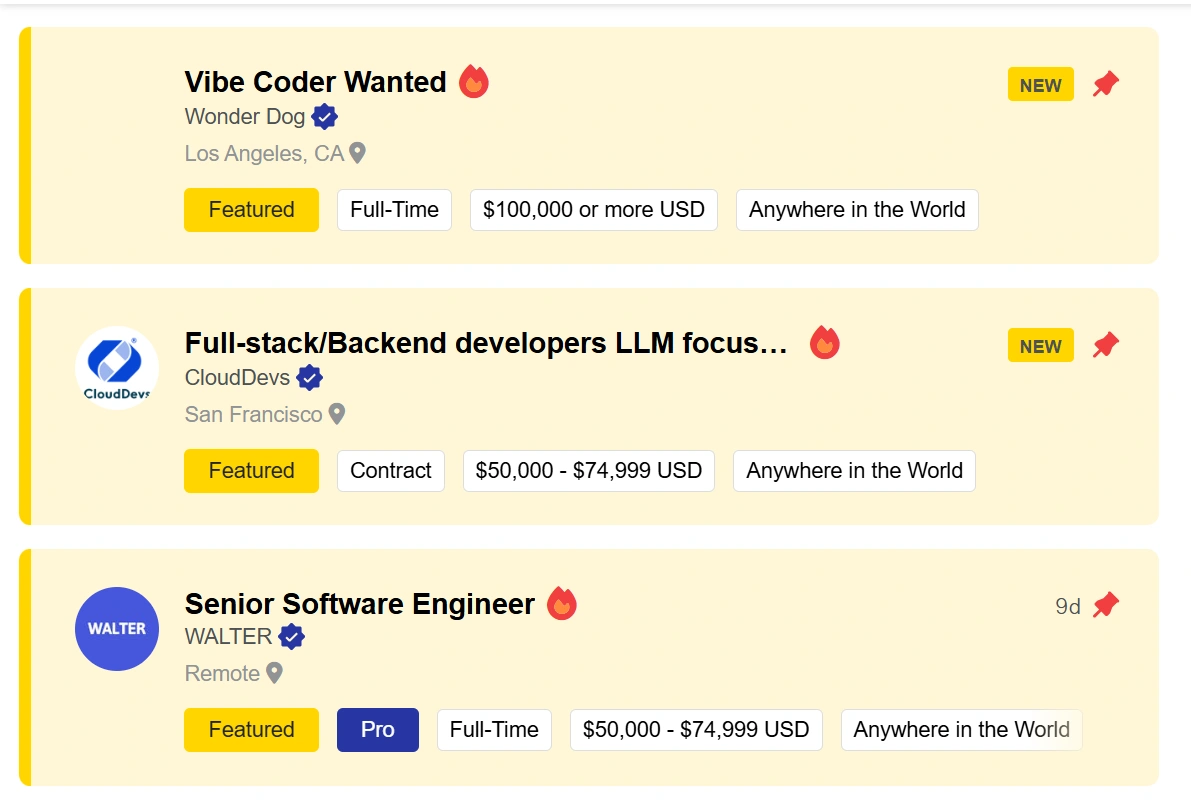This screenshot has height=804, width=1191.
Task: Click the blue Pro tag on the WALTER job
Action: click(378, 730)
